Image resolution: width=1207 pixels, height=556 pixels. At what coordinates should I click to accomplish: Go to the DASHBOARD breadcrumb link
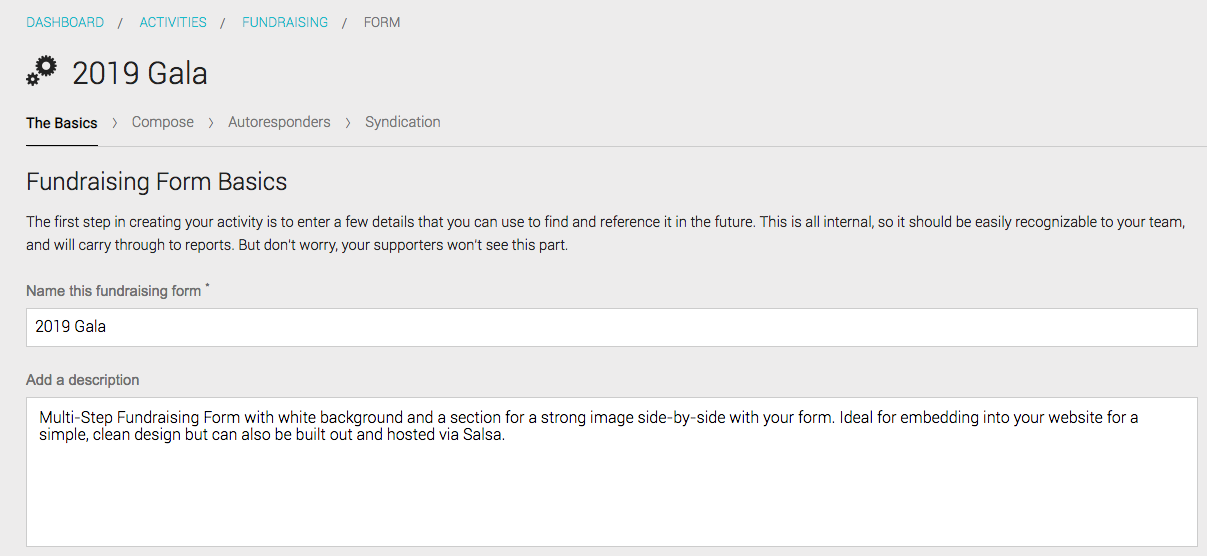[65, 22]
